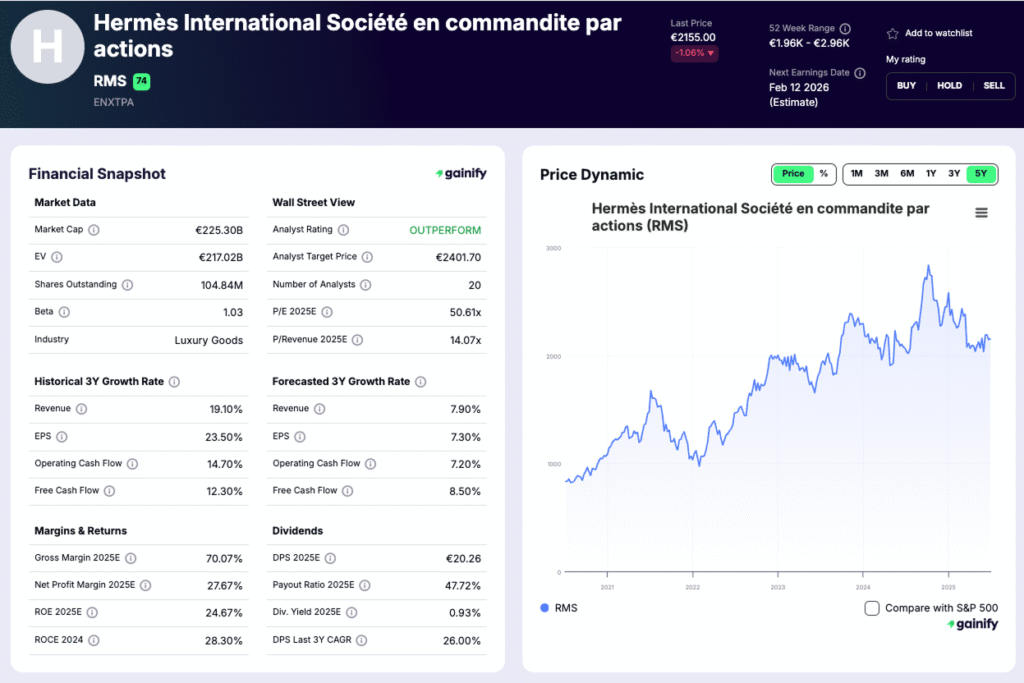1024x683 pixels.
Task: Click the Analyst Rating info icon
Action: 344,229
